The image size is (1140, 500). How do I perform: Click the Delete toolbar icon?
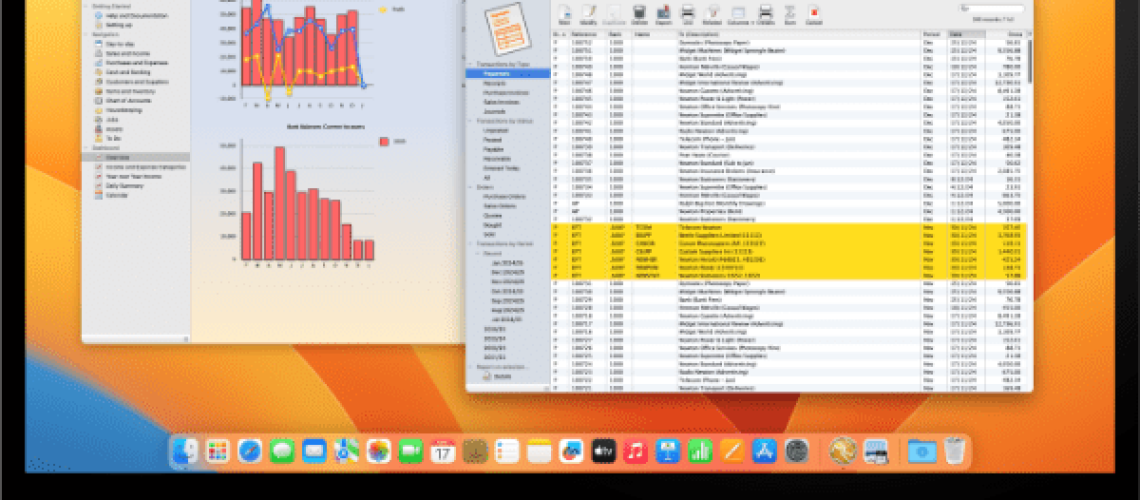click(x=639, y=14)
